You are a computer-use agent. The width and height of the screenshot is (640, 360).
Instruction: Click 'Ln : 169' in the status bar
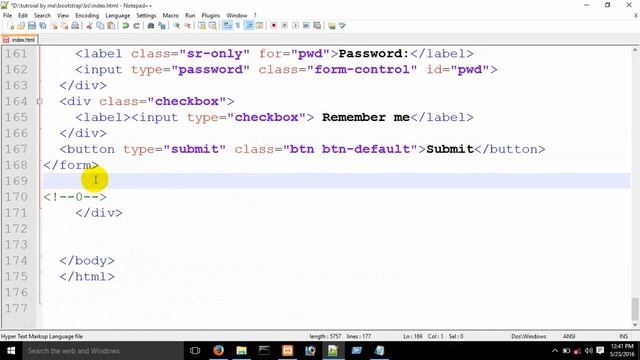(x=413, y=336)
